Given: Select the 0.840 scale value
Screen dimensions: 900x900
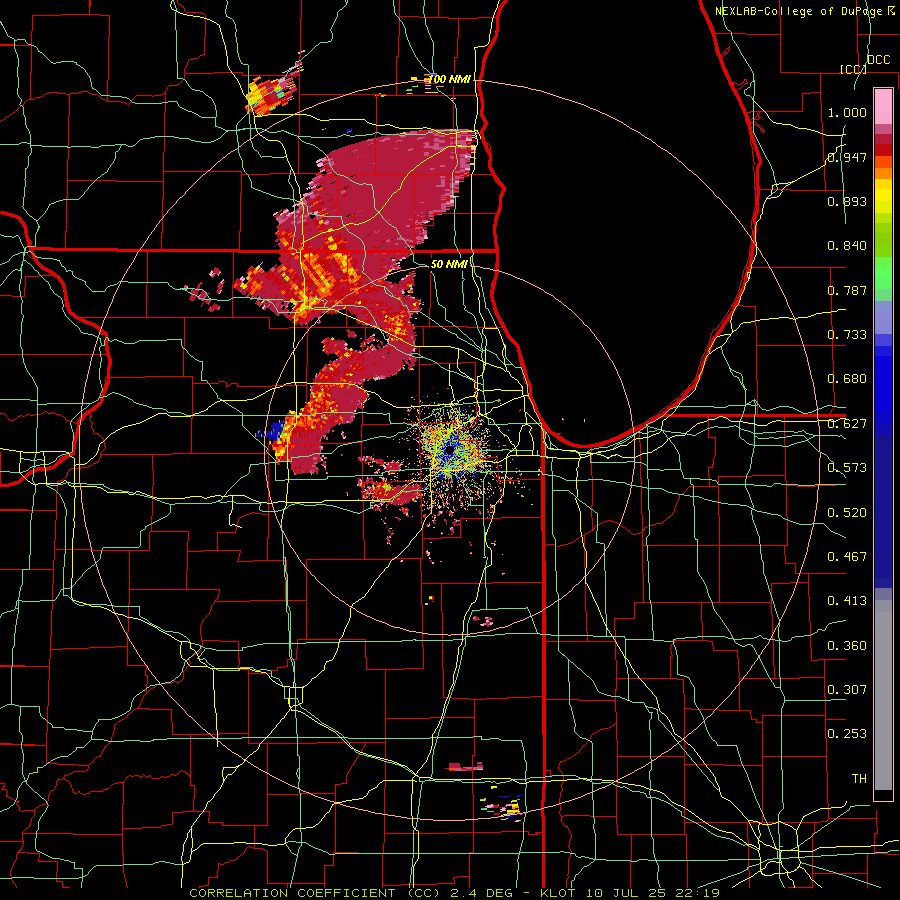Looking at the screenshot, I should point(847,246).
